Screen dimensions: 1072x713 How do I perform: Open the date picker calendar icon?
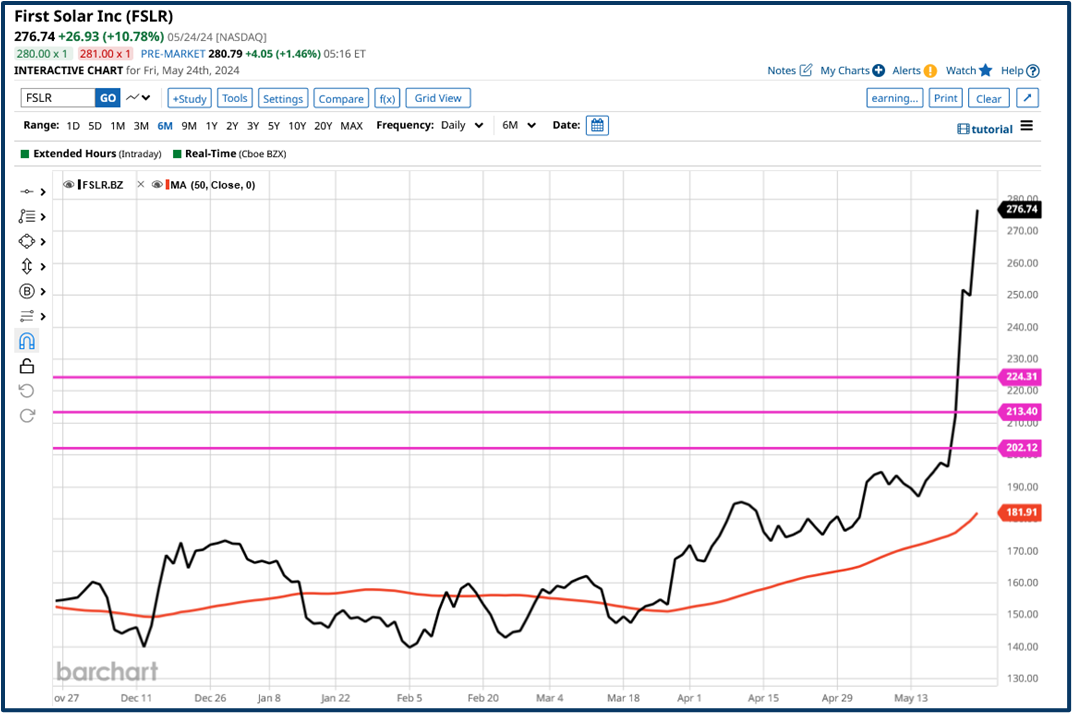click(x=597, y=125)
